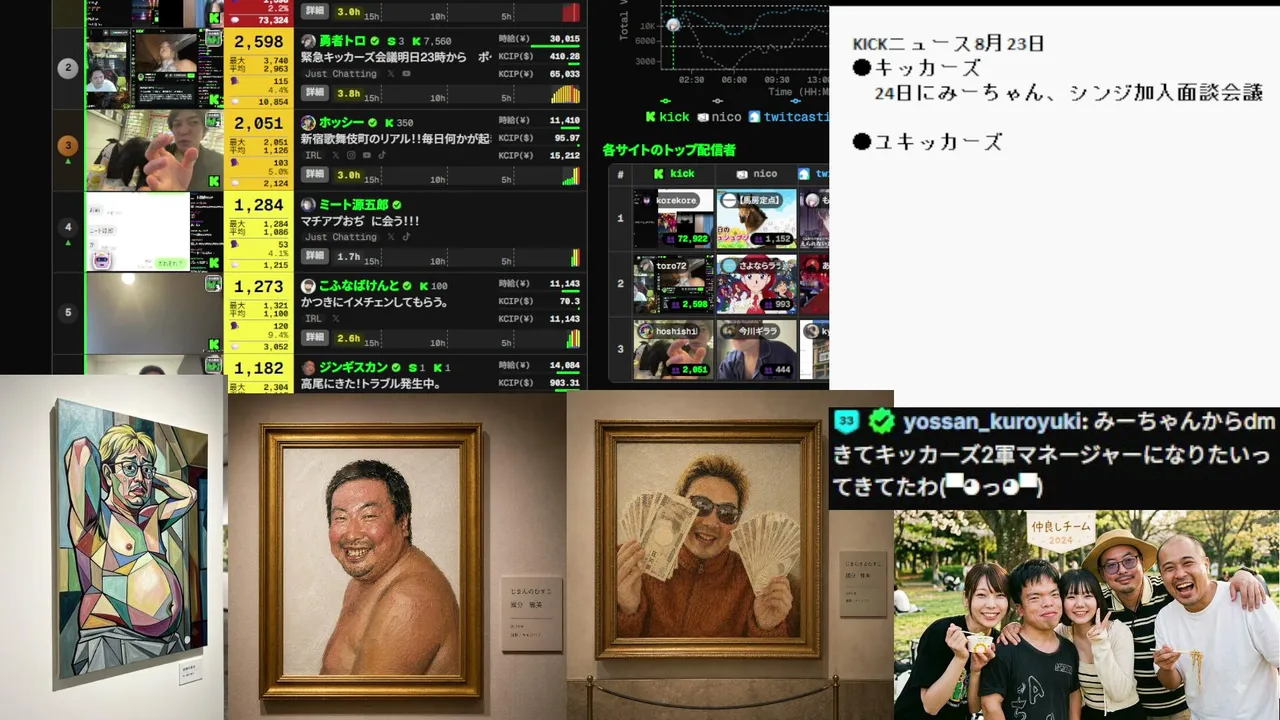Viewport: 1280px width, 720px height.
Task: Open the stream preview in ホッシー's row
Action: click(154, 150)
